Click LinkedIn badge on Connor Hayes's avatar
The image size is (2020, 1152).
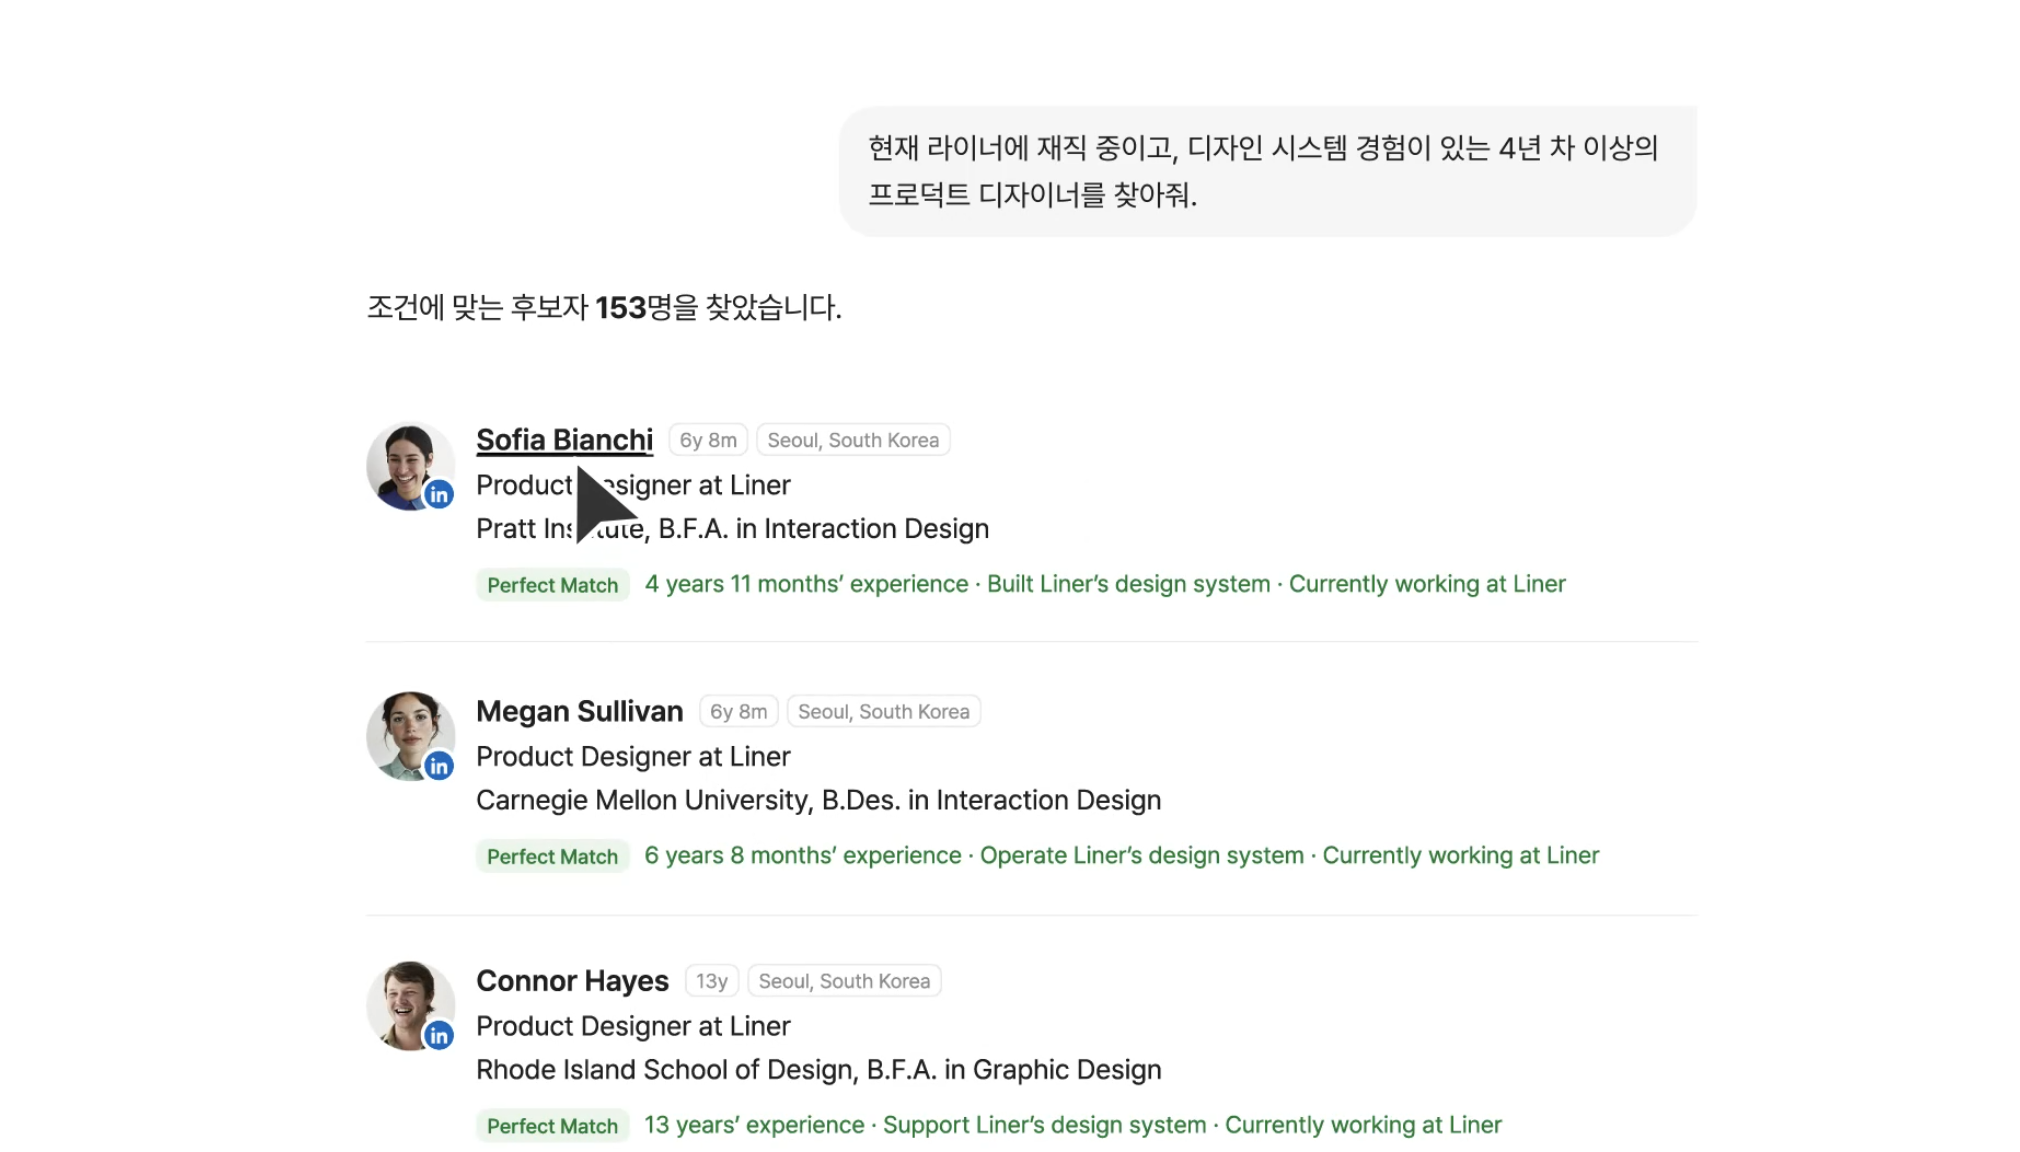point(438,1036)
